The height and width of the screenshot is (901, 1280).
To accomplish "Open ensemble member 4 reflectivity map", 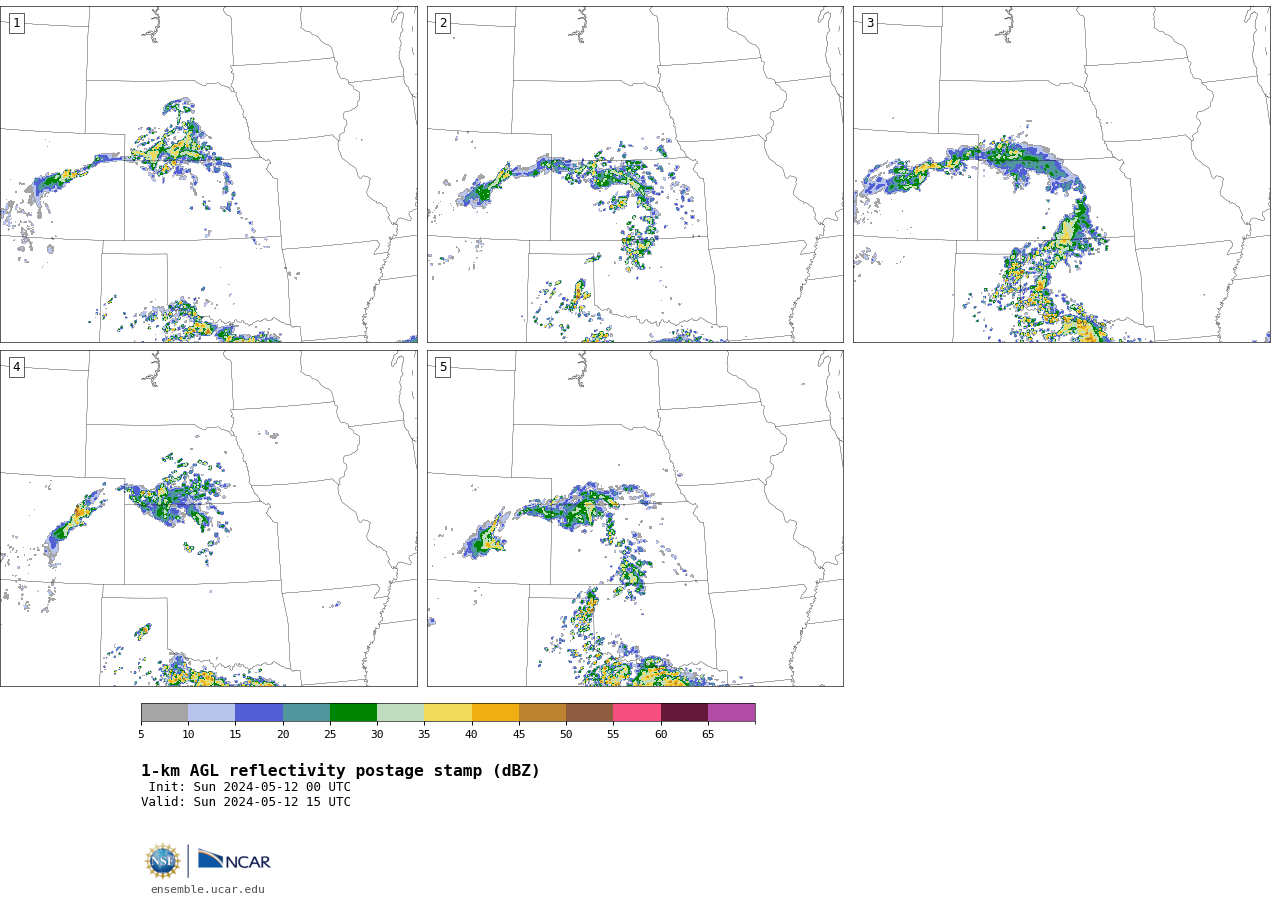I will [x=208, y=518].
